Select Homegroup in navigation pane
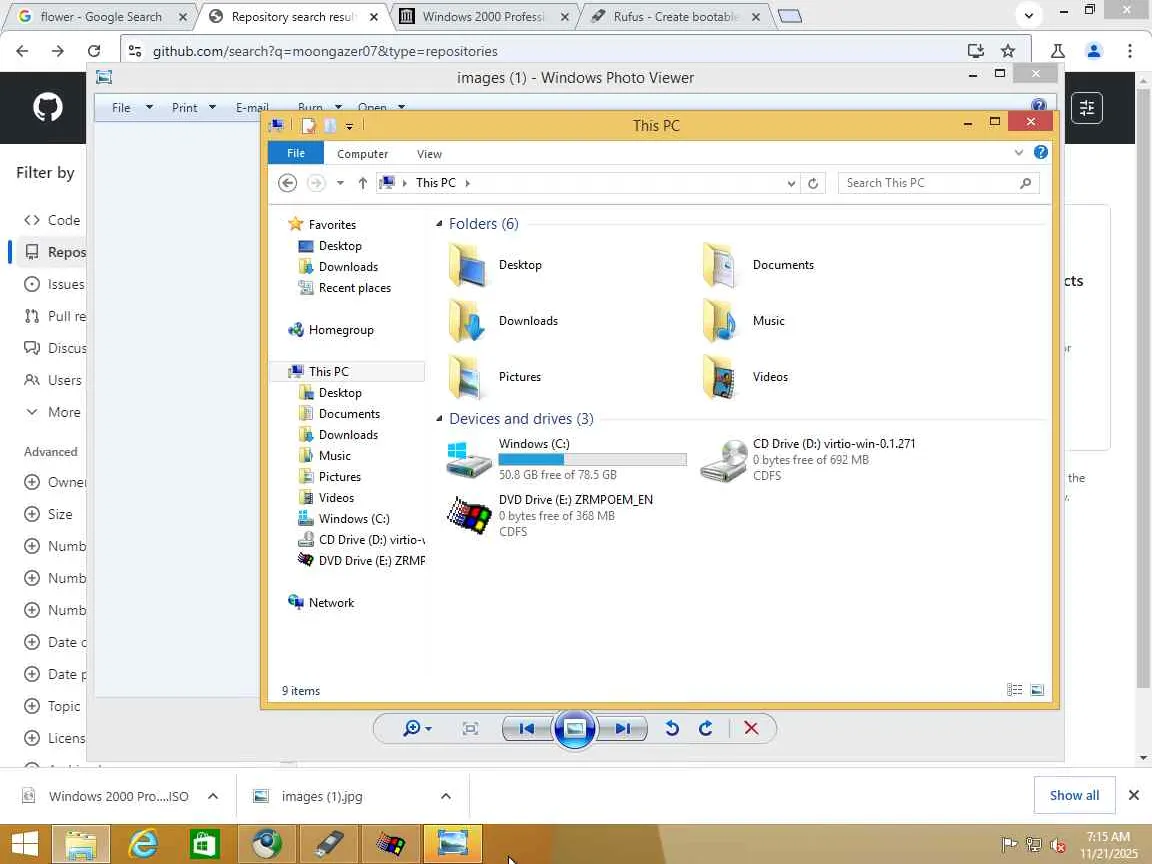Viewport: 1152px width, 864px height. pos(331,330)
